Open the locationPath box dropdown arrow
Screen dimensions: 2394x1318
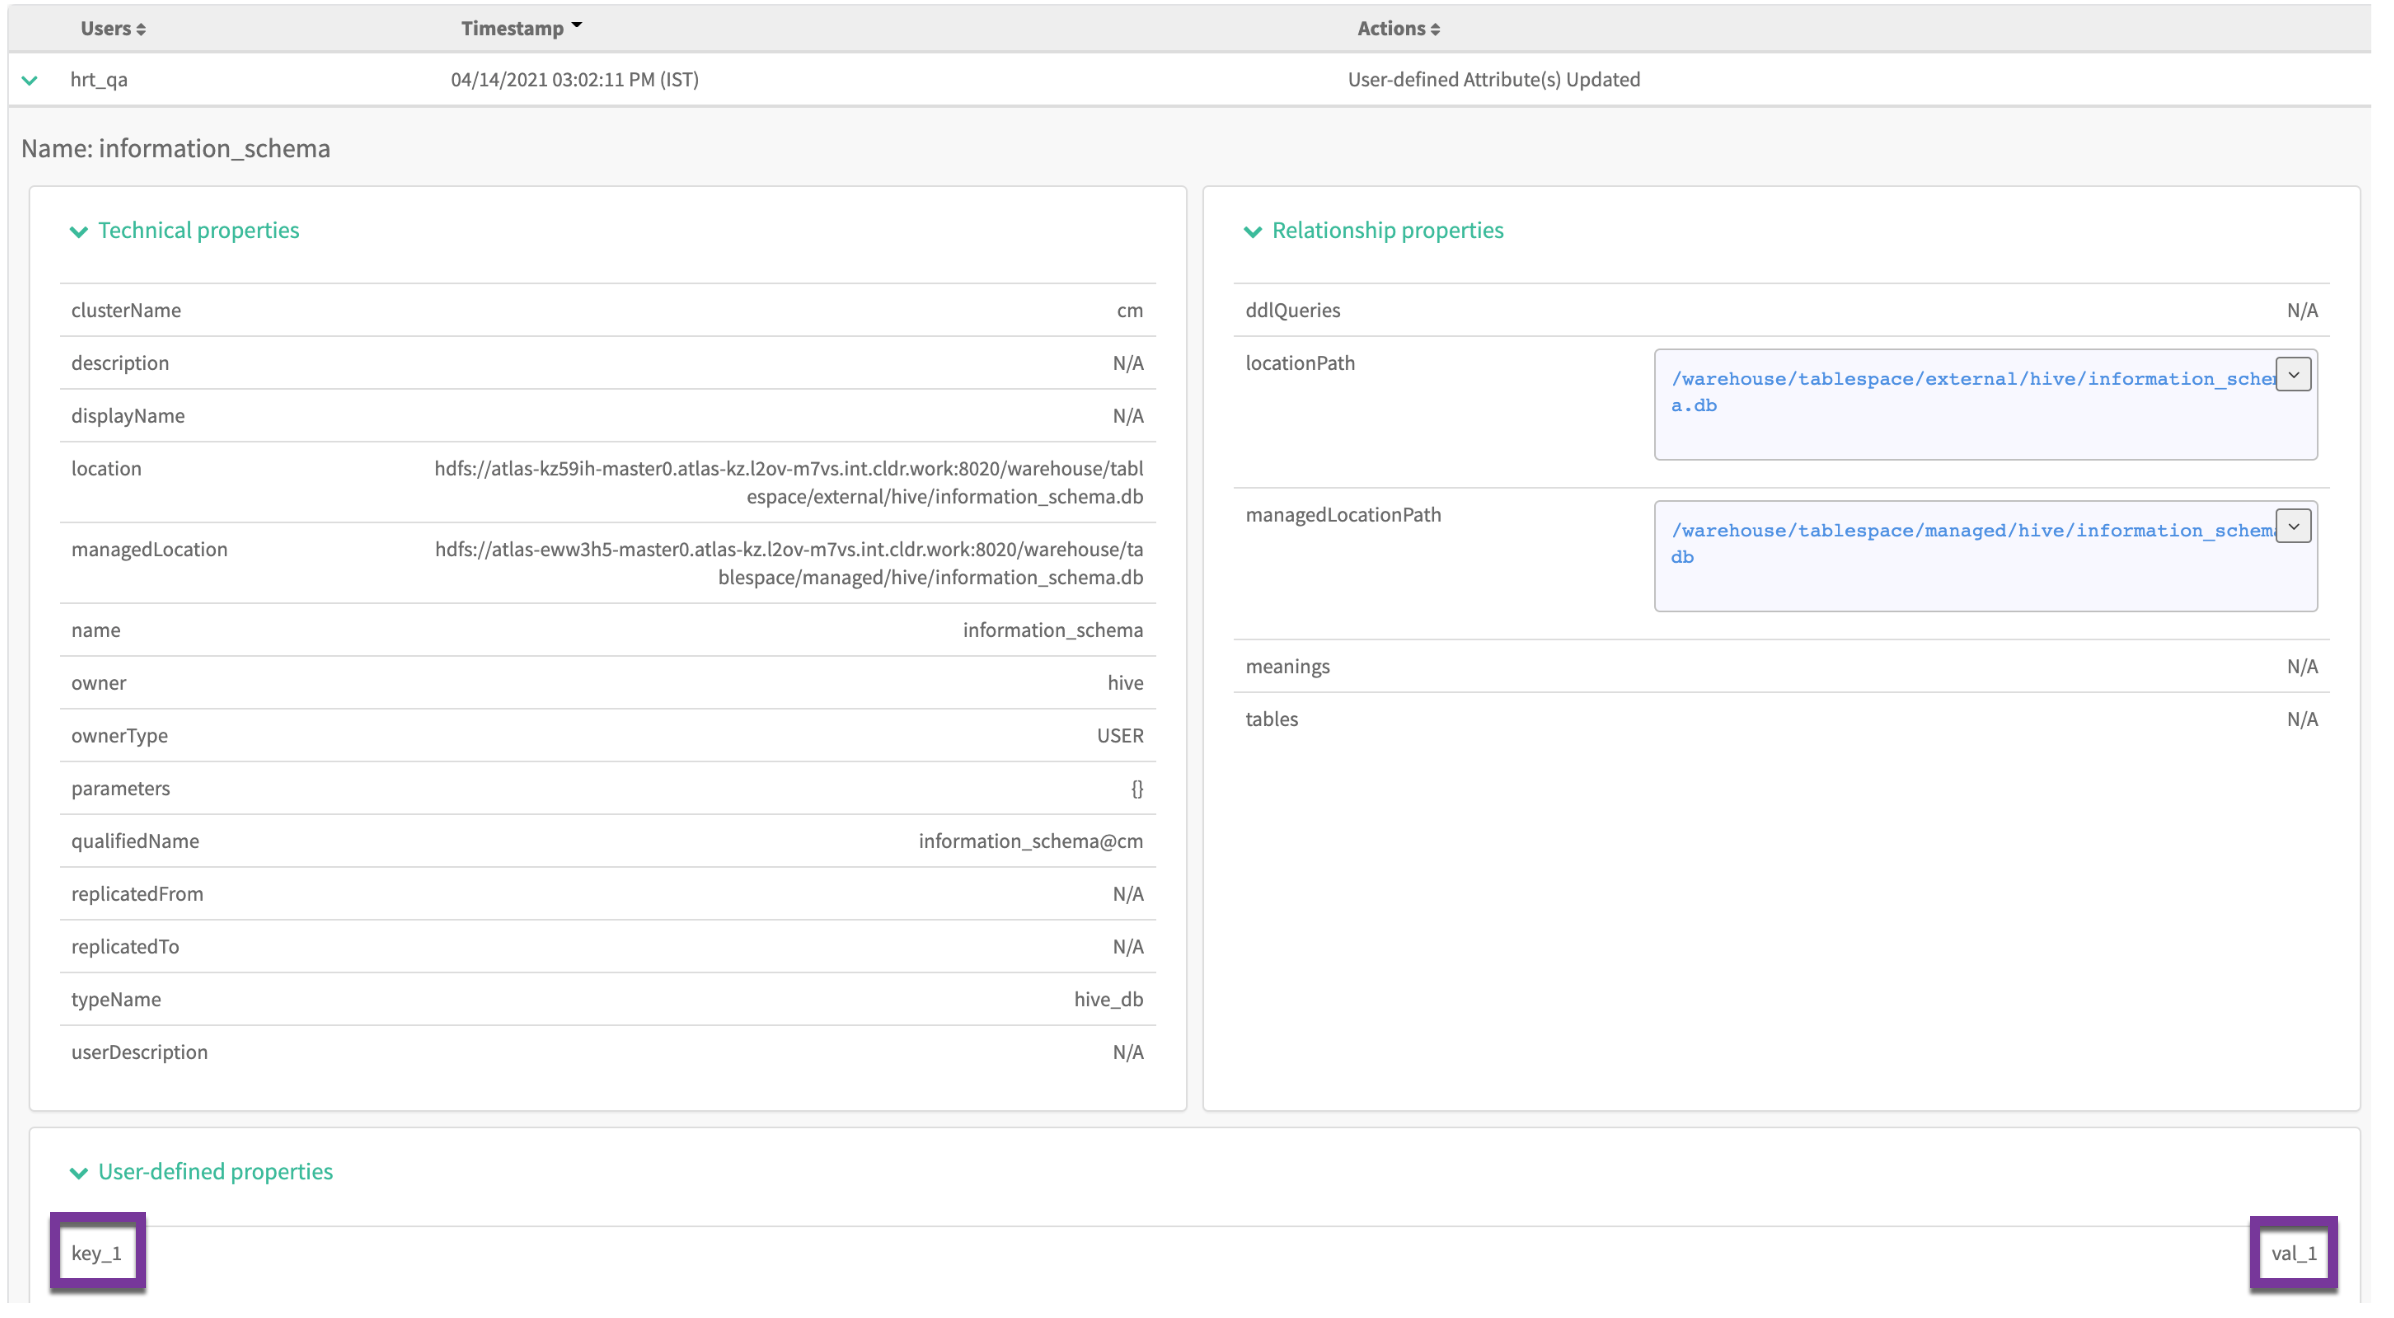click(2293, 375)
